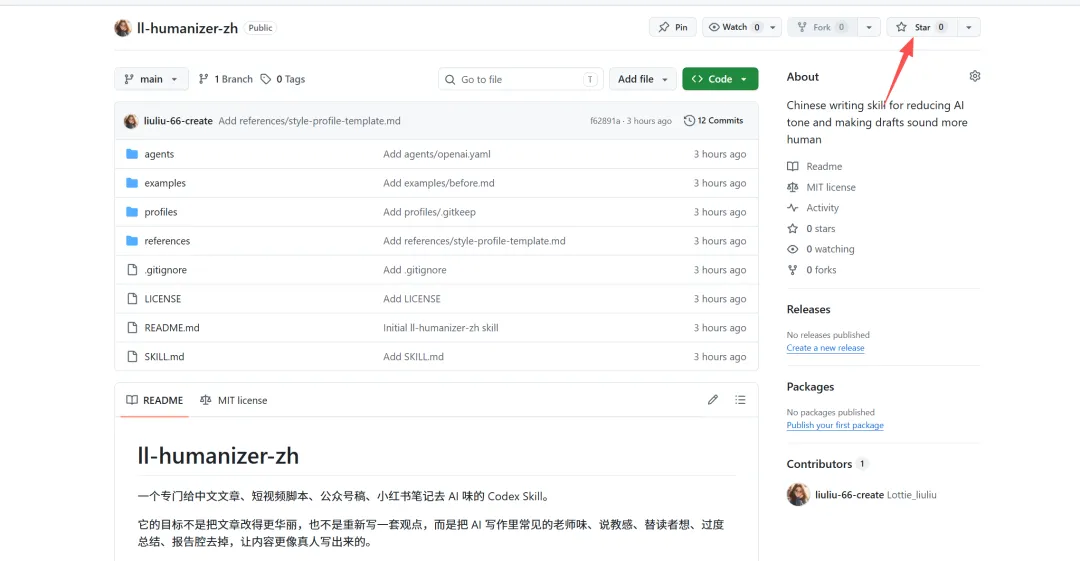1080x561 pixels.
Task: Edit README with the pencil icon
Action: tap(713, 400)
